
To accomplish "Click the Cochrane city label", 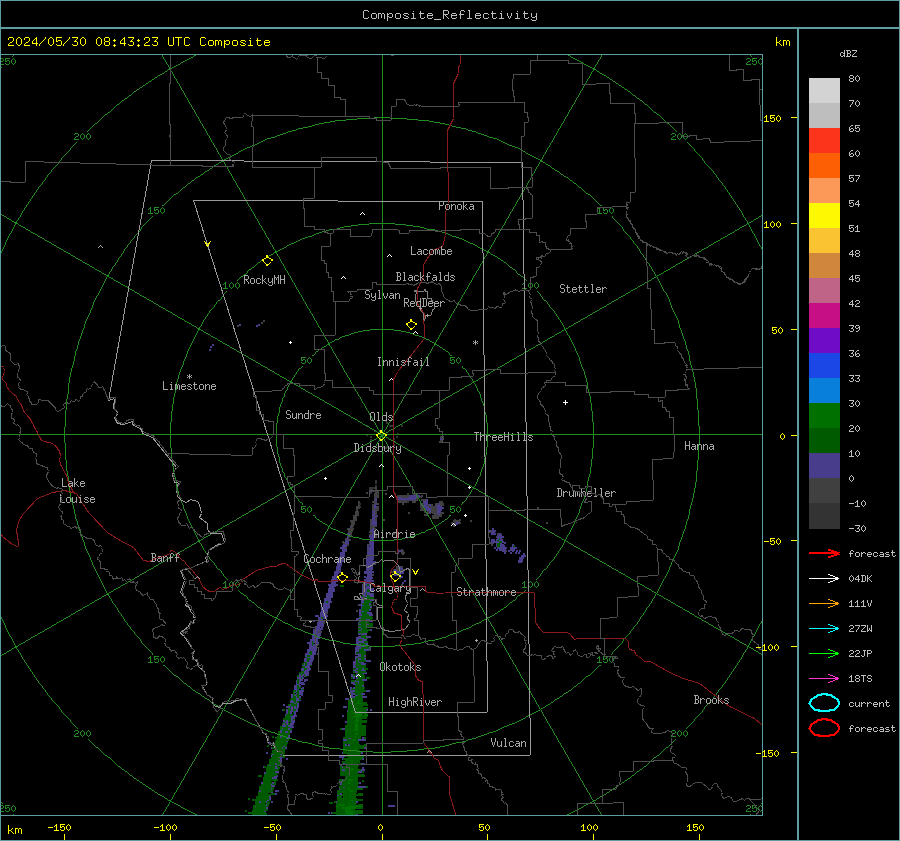I will tap(327, 559).
